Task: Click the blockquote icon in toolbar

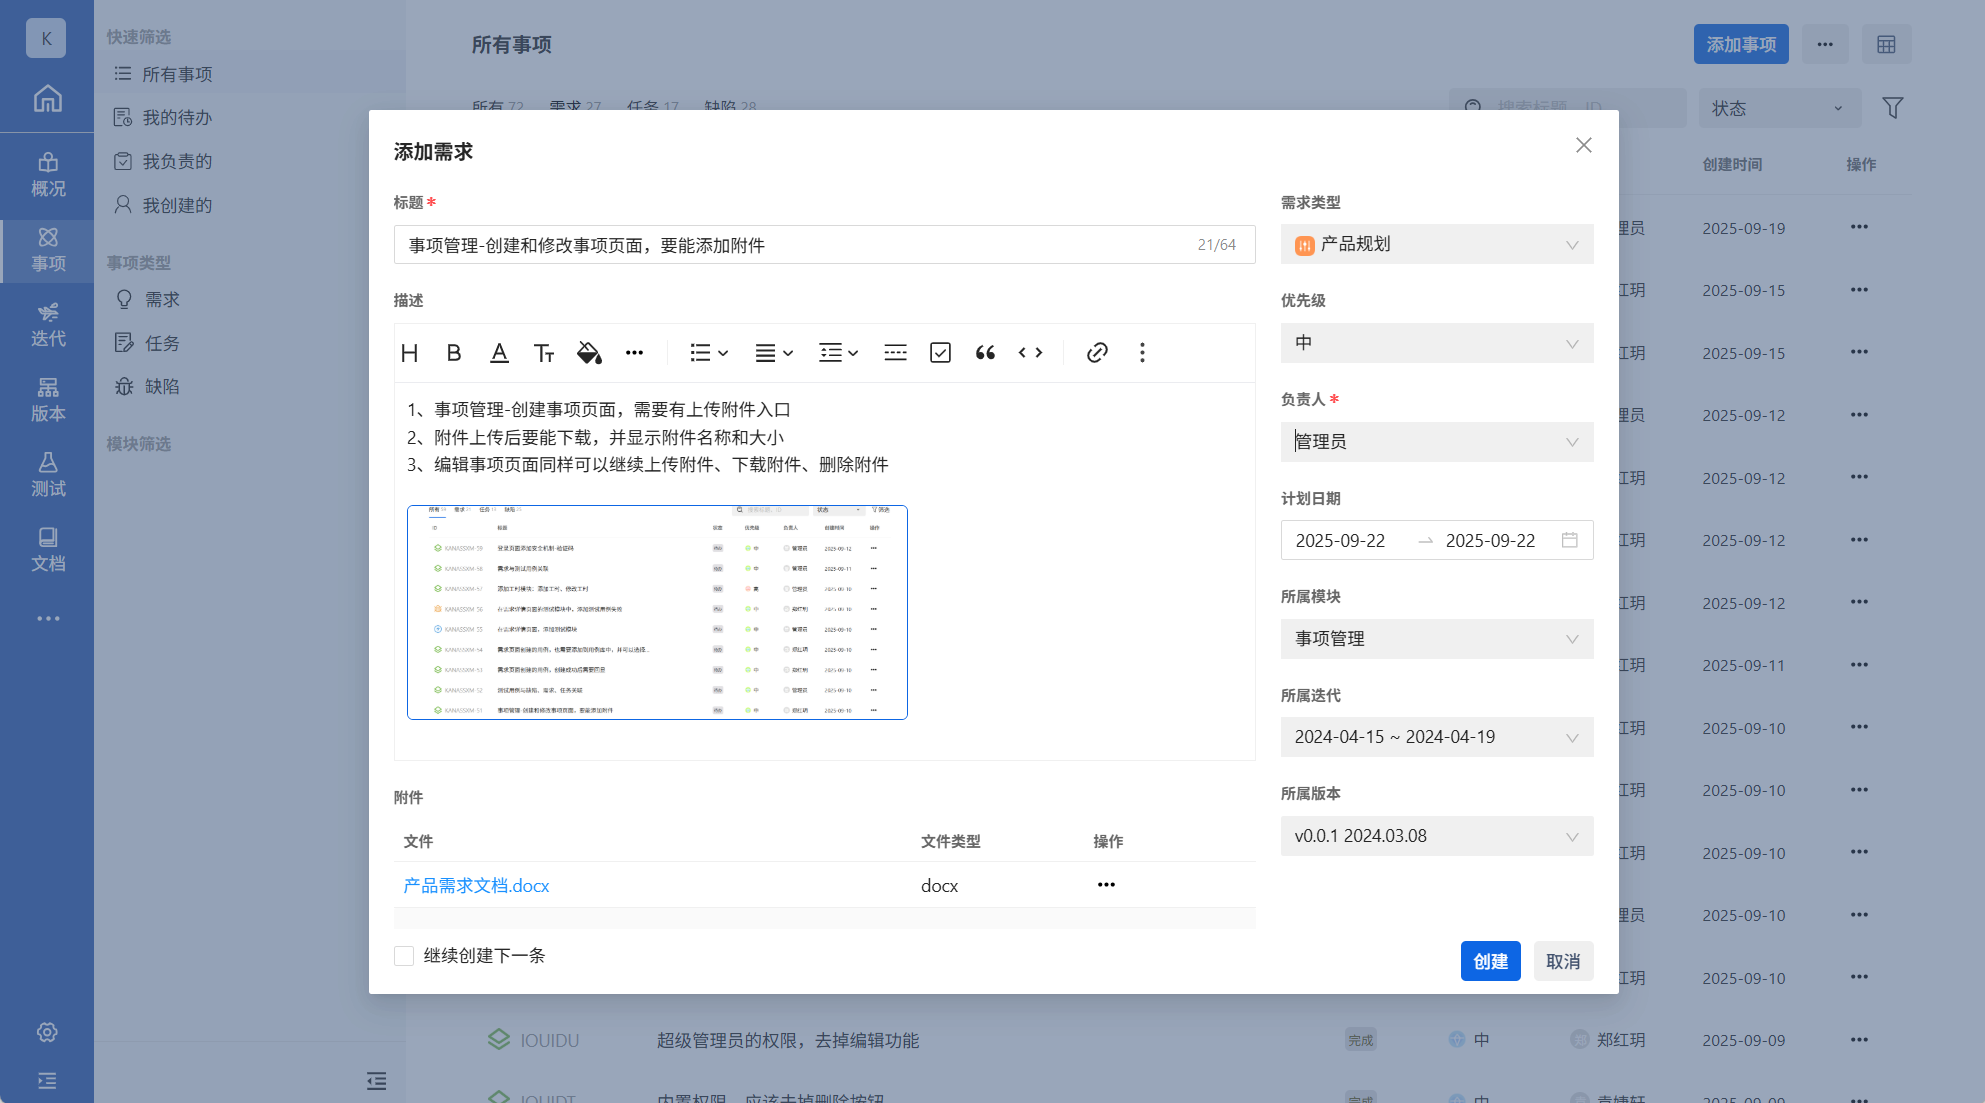Action: (x=985, y=353)
